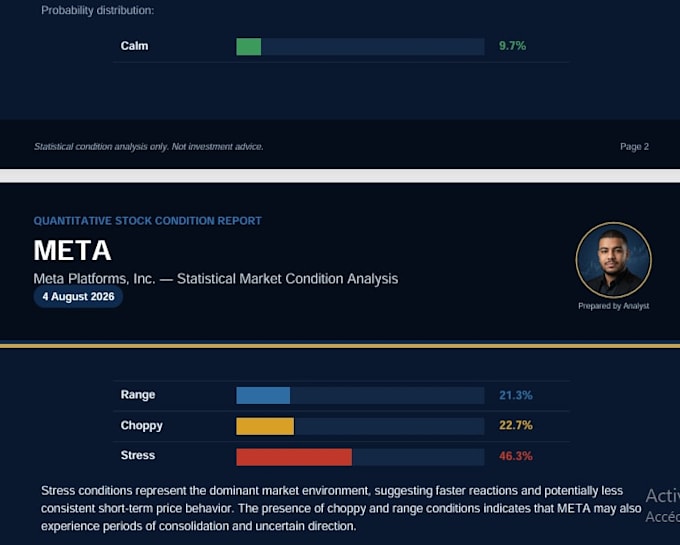The image size is (680, 545).
Task: Click the Page 2 footer label
Action: click(634, 147)
